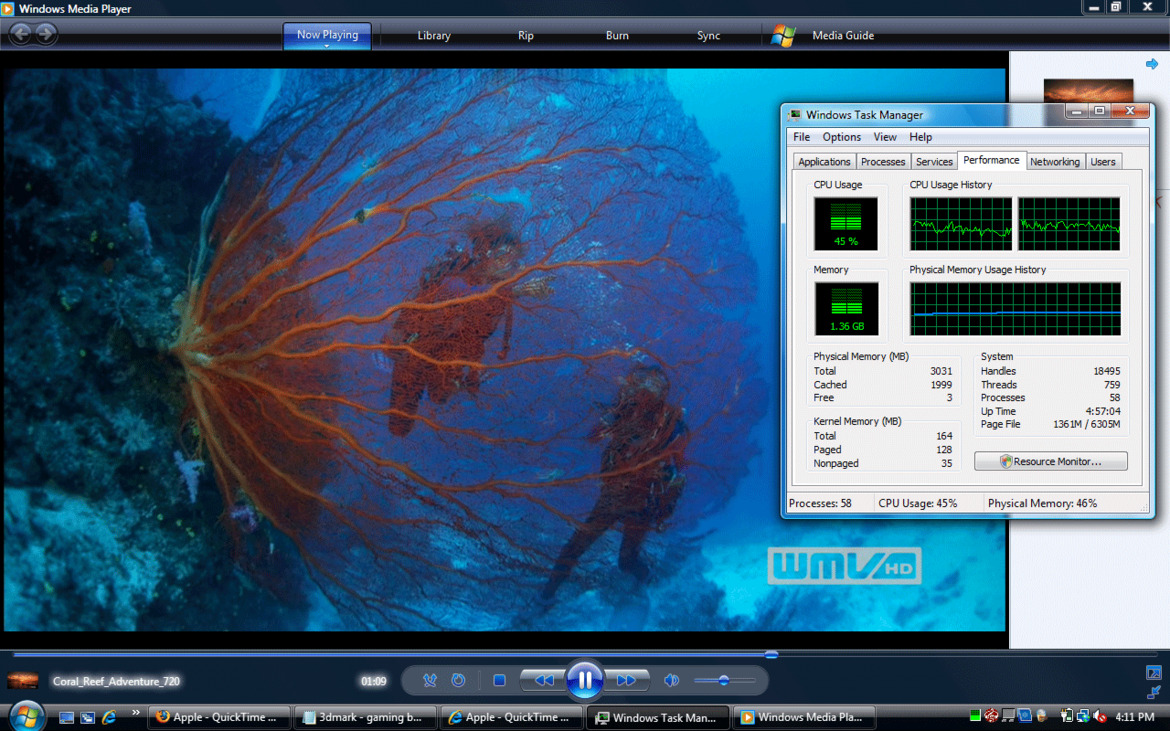The width and height of the screenshot is (1170, 731).
Task: Switch to the Applications tab
Action: pyautogui.click(x=824, y=162)
